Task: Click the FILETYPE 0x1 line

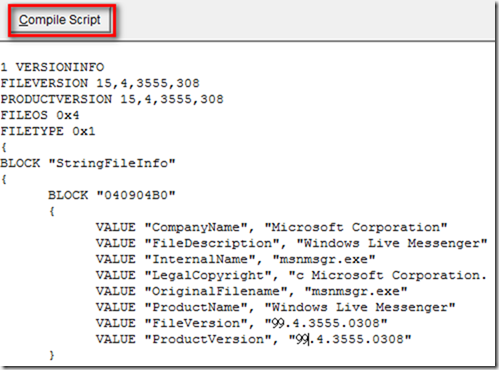Action: coord(48,131)
